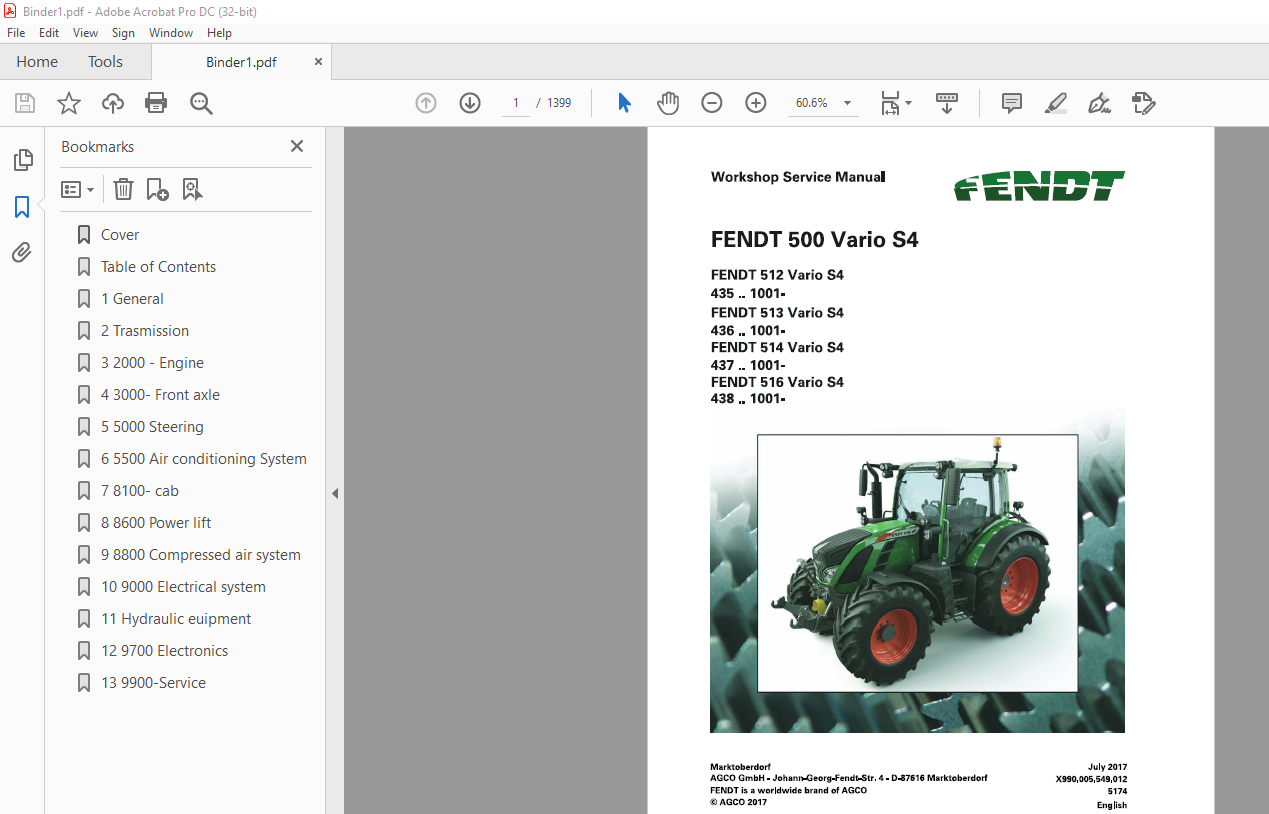
Task: Click the FENDT logo on the page
Action: pyautogui.click(x=1039, y=186)
